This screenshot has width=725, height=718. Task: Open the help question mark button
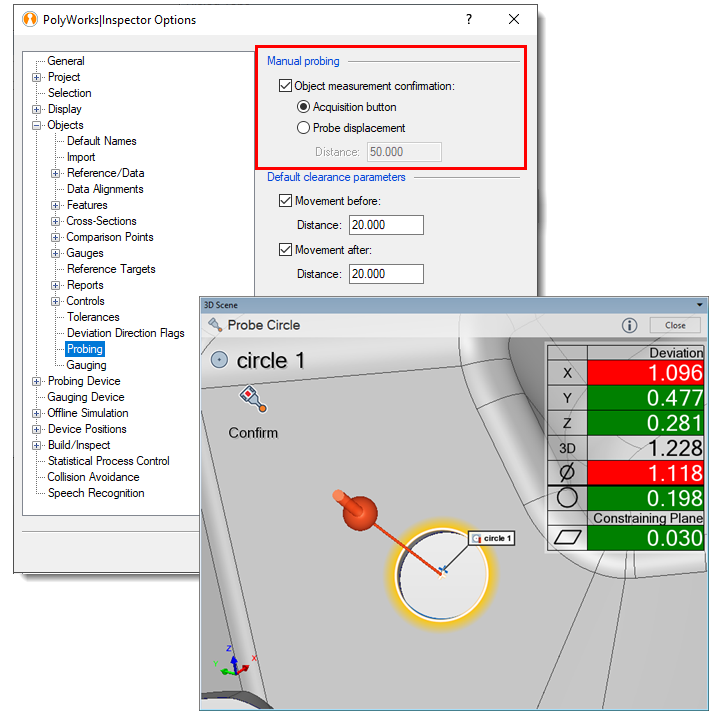click(x=468, y=19)
